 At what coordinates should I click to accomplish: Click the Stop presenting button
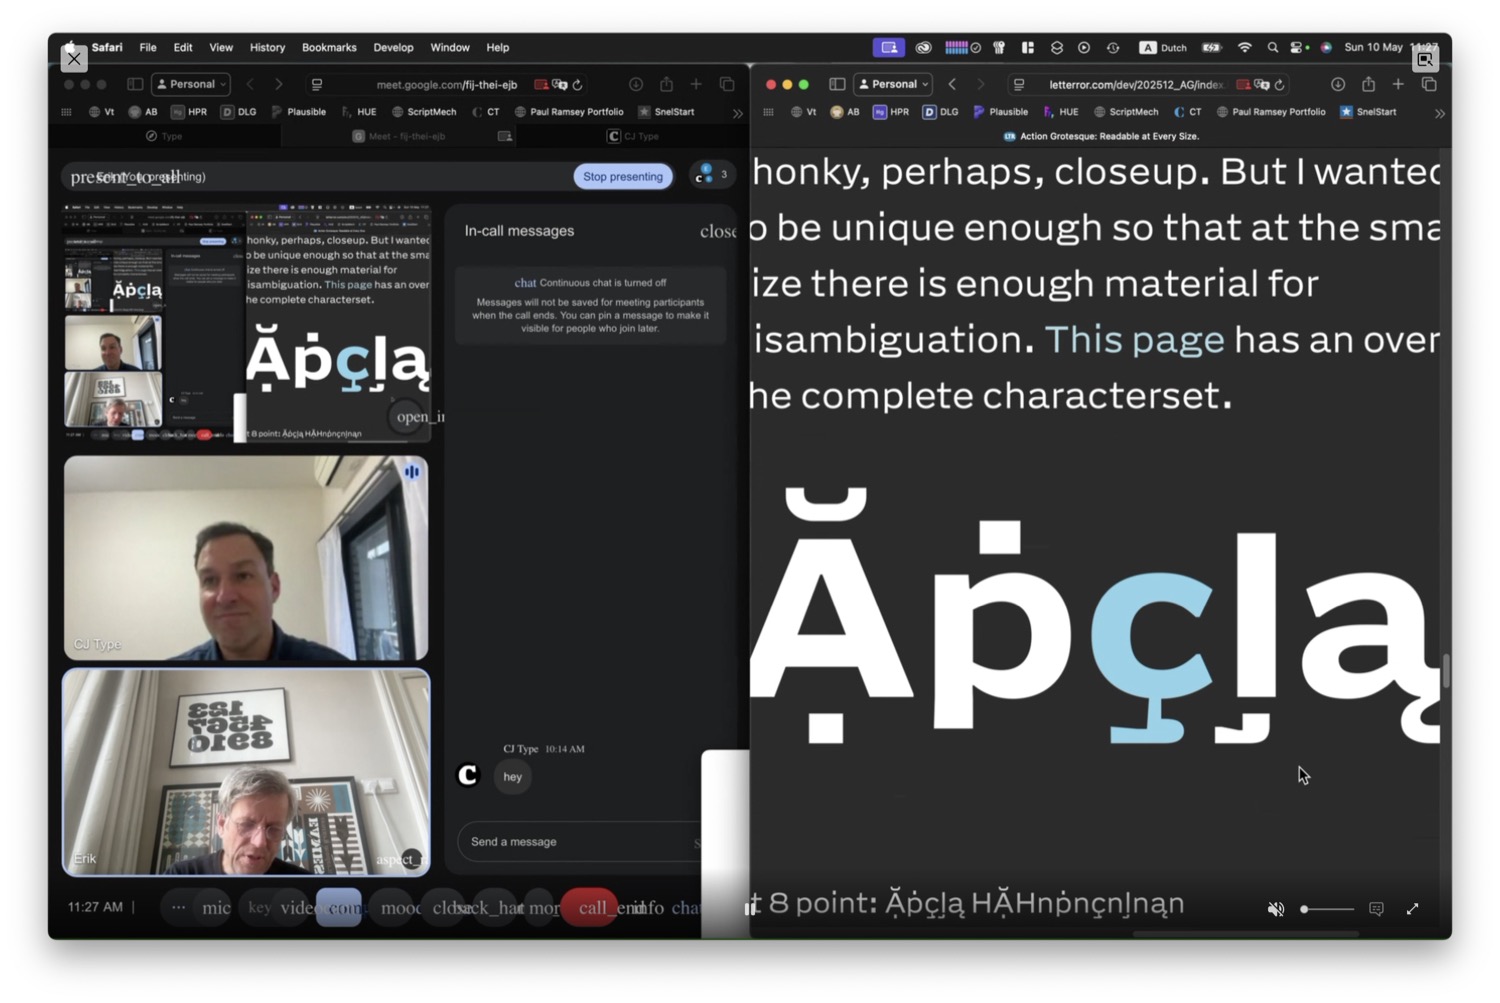coord(623,176)
